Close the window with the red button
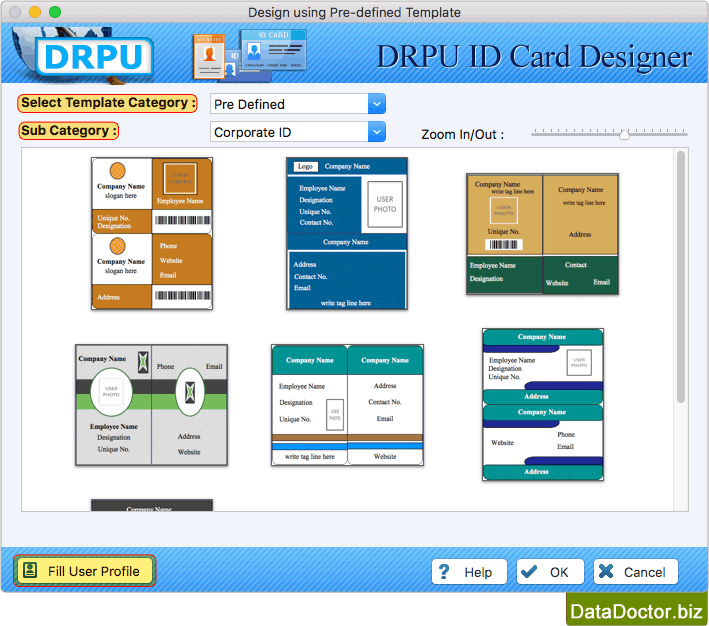Screen dimensions: 709x626 (15, 12)
